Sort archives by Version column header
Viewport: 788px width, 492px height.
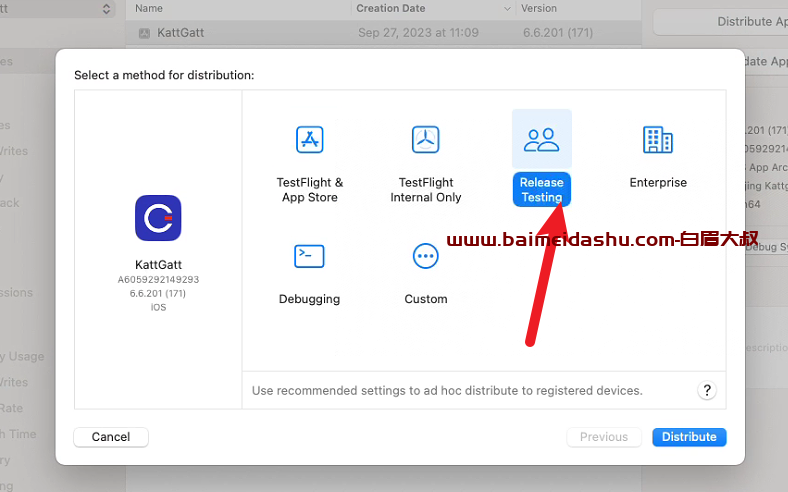coord(539,8)
